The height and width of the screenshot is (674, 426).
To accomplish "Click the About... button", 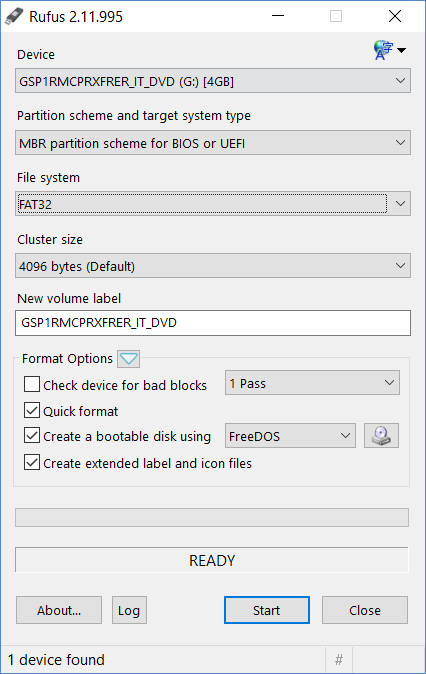I will pos(59,610).
